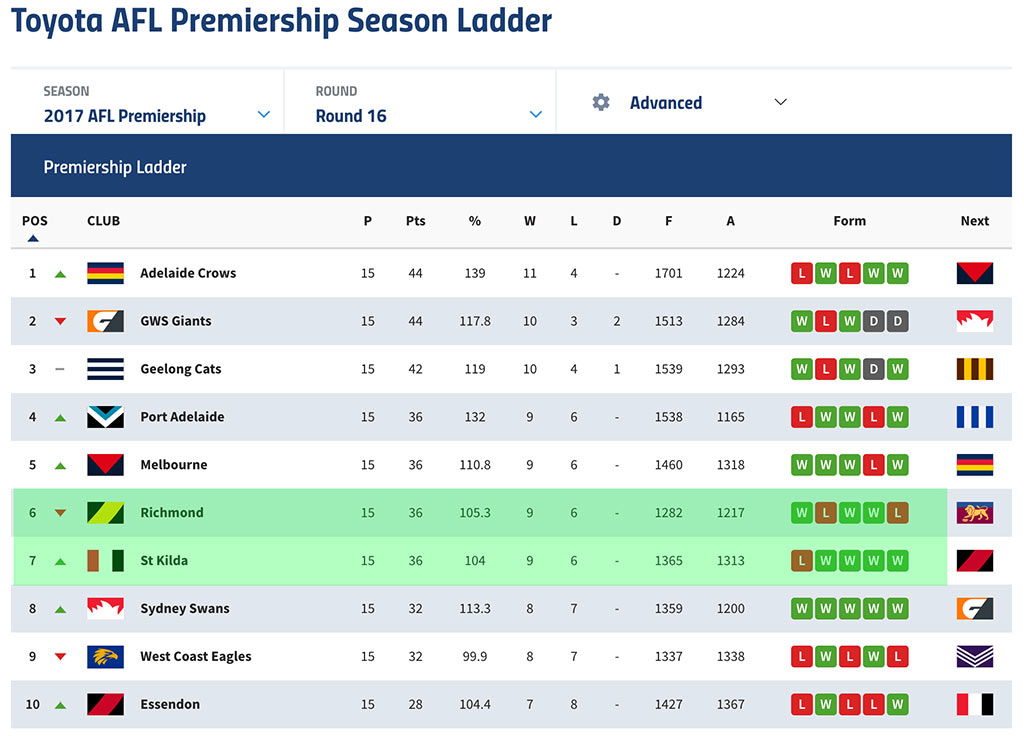The height and width of the screenshot is (736, 1024).
Task: Click the Sydney Swans club logo
Action: (105, 608)
